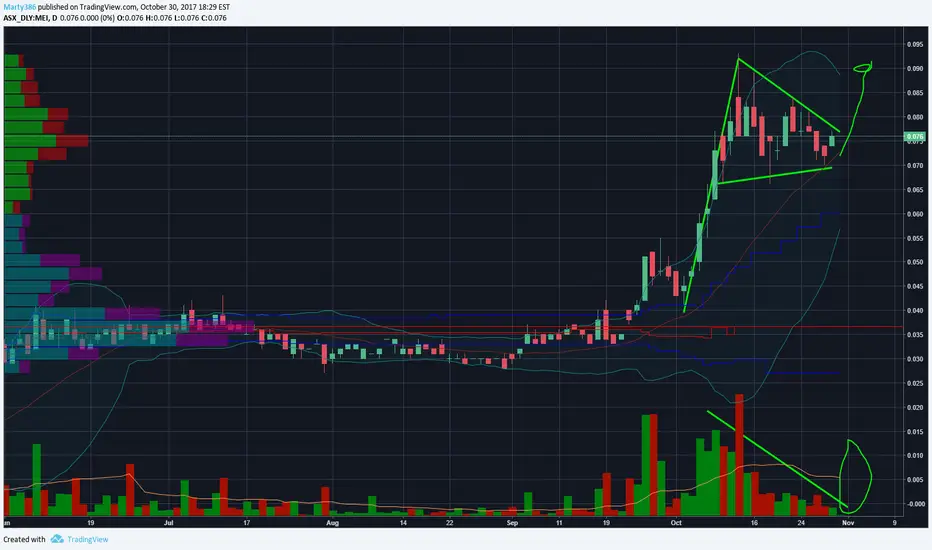Viewport: 932px width, 550px height.
Task: Click the C:0.076 close value
Action: [x=213, y=18]
